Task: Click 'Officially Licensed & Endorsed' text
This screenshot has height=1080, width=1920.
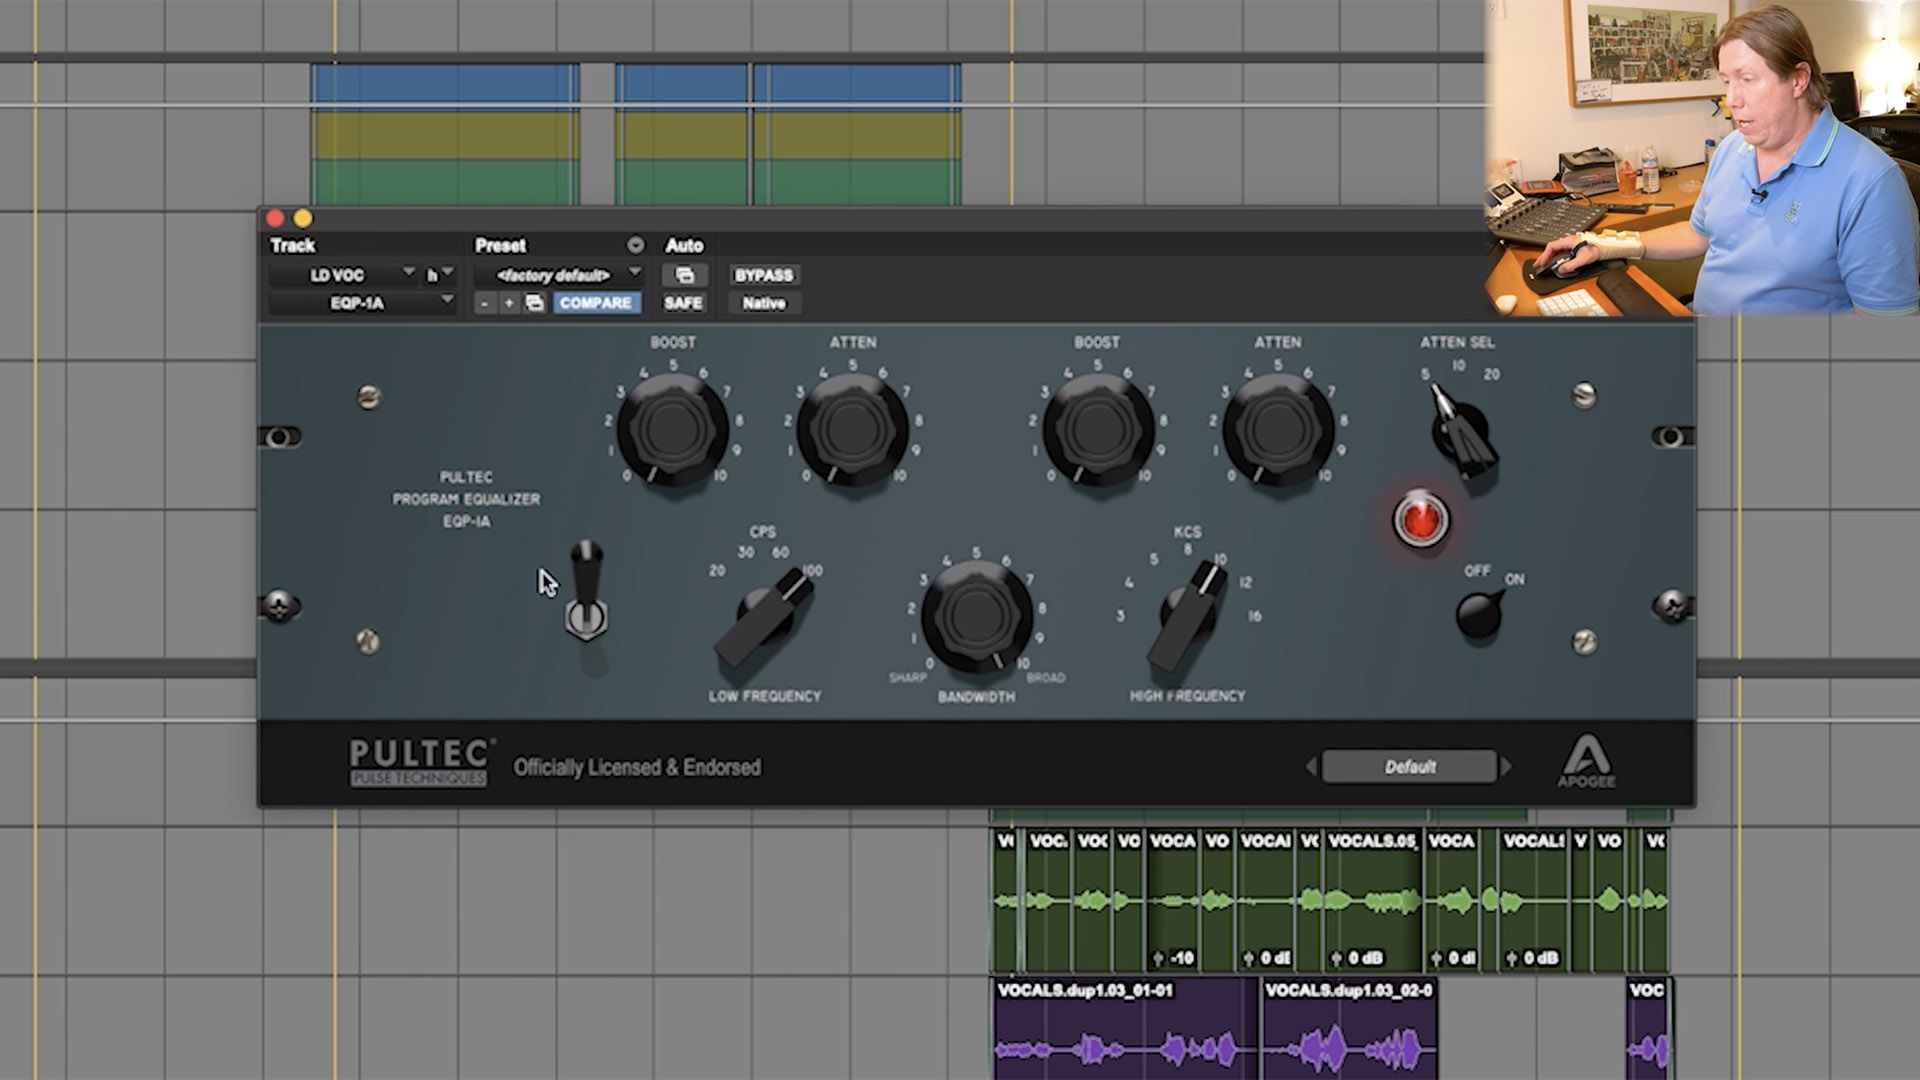Action: [637, 767]
